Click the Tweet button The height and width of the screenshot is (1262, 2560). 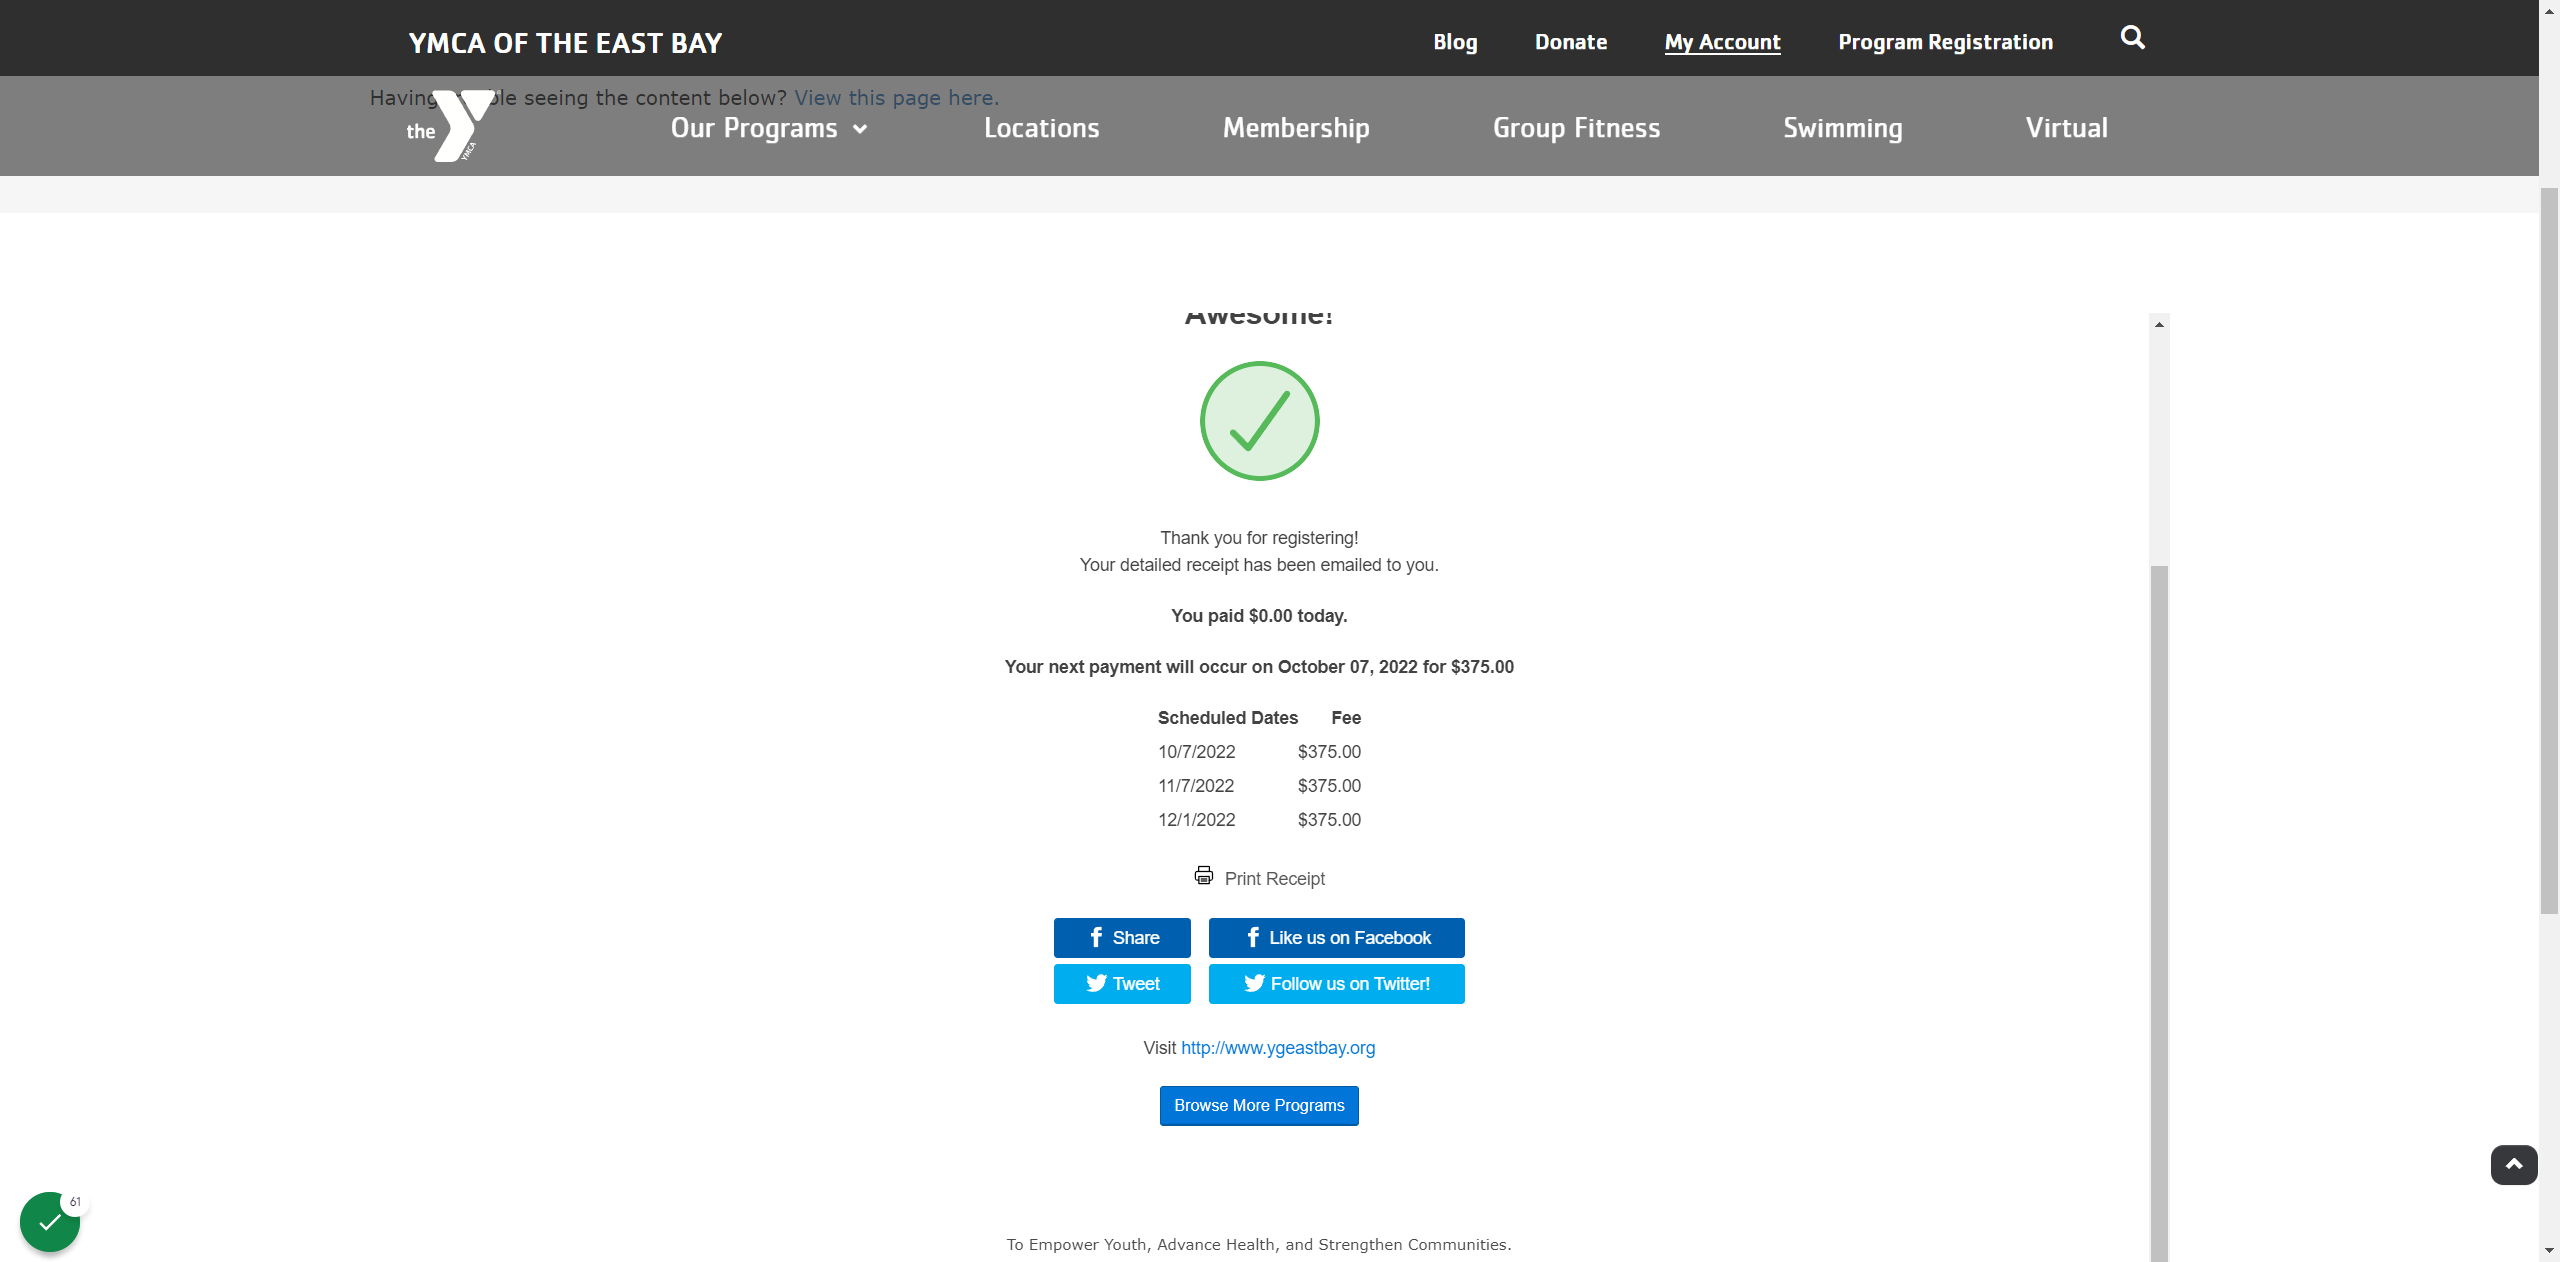(x=1122, y=984)
